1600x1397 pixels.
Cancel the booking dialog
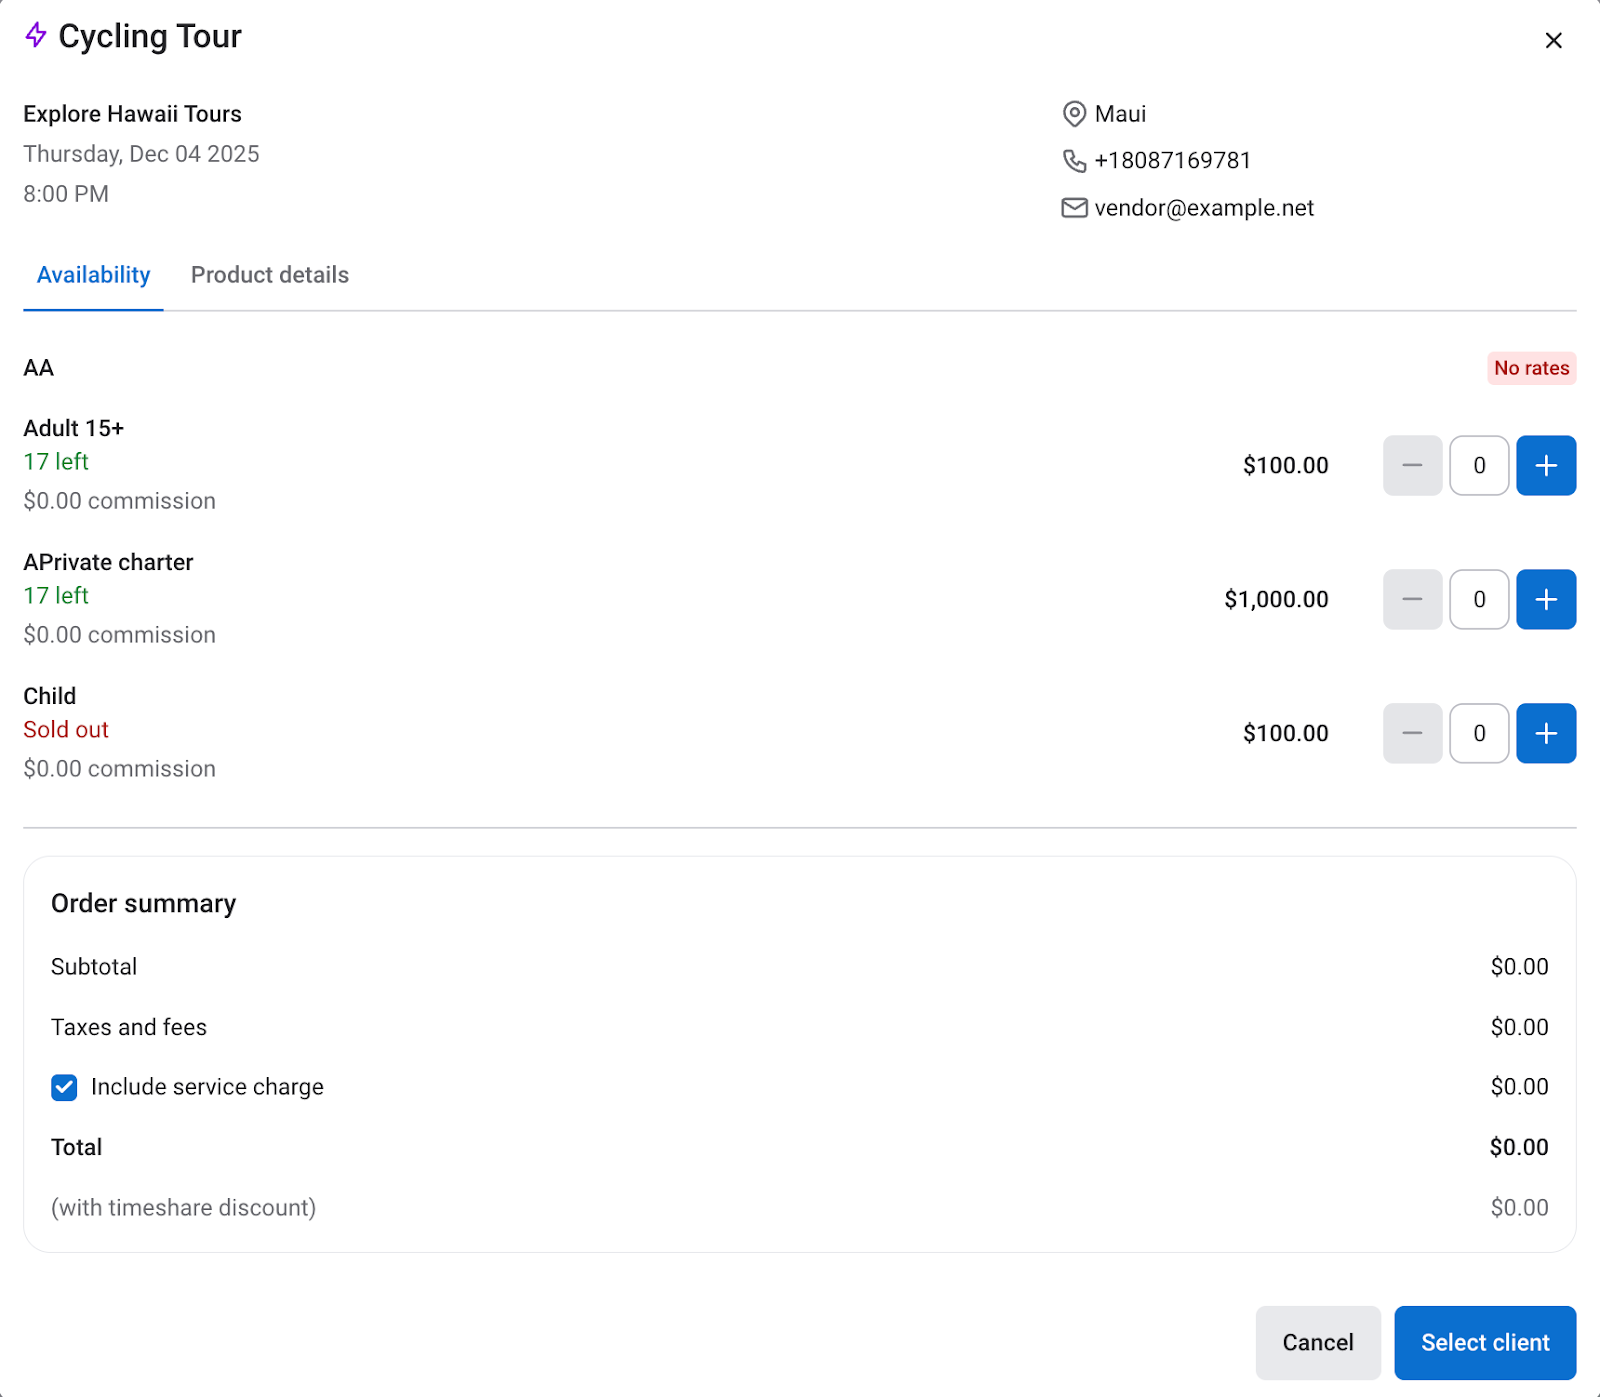tap(1317, 1343)
